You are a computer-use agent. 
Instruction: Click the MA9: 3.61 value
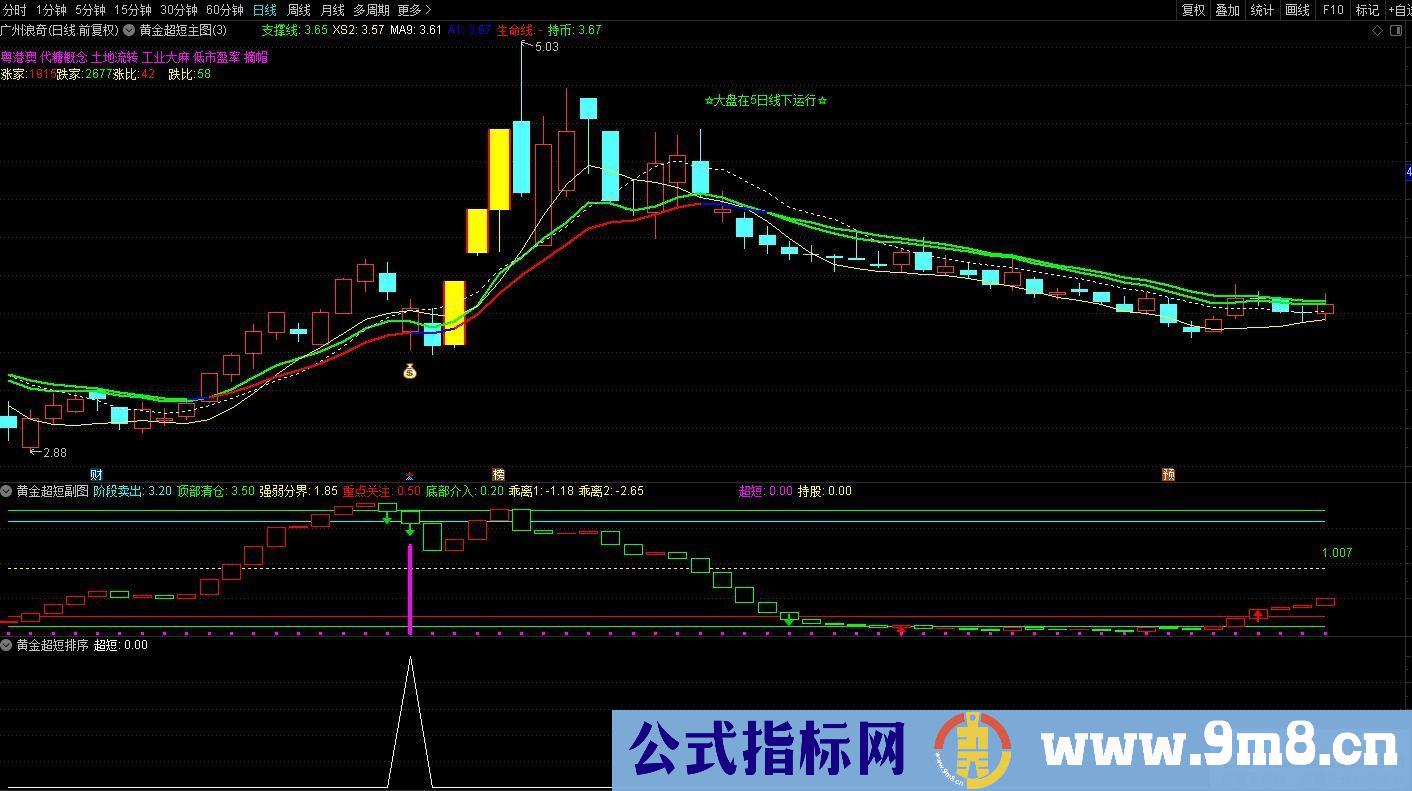[416, 30]
